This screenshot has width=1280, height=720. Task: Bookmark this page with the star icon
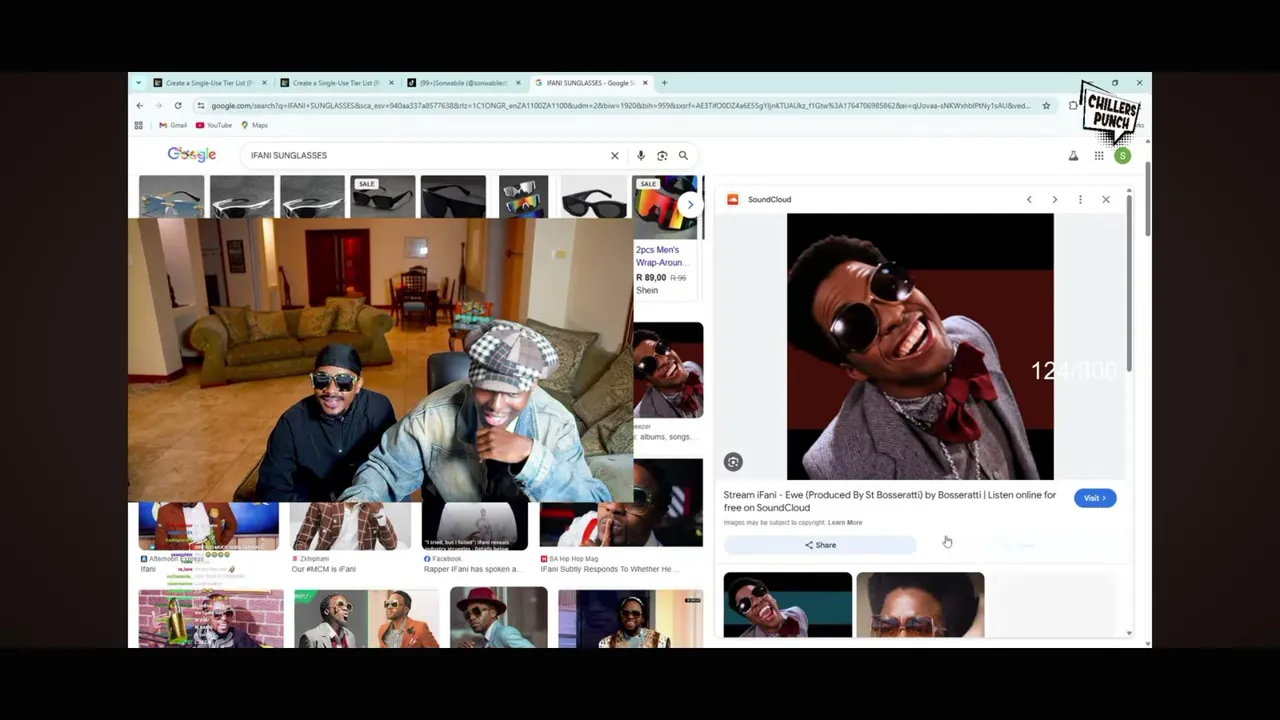click(1046, 105)
